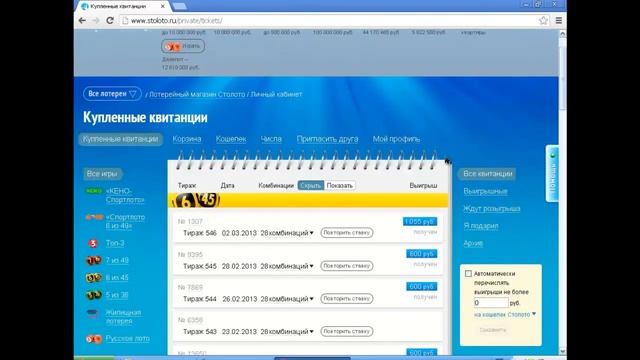Viewport: 640px width, 360px height.
Task: Click the scrollbar down arrow
Action: pyautogui.click(x=562, y=351)
